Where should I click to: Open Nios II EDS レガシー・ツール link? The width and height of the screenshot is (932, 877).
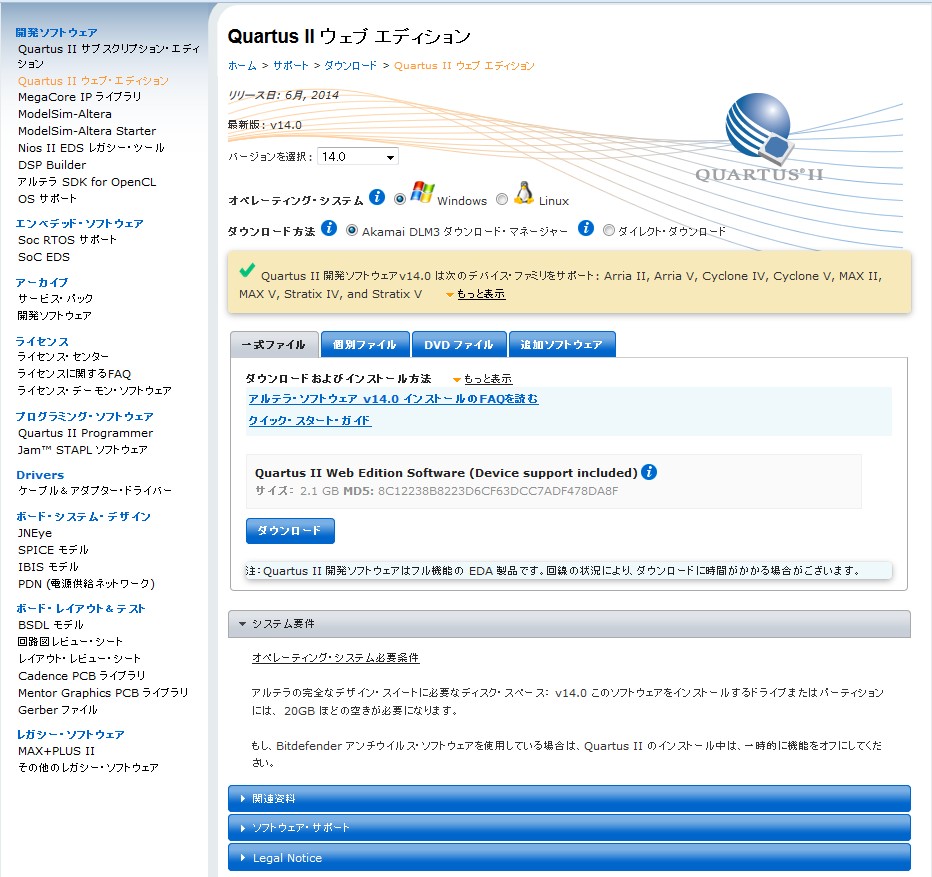pos(91,147)
